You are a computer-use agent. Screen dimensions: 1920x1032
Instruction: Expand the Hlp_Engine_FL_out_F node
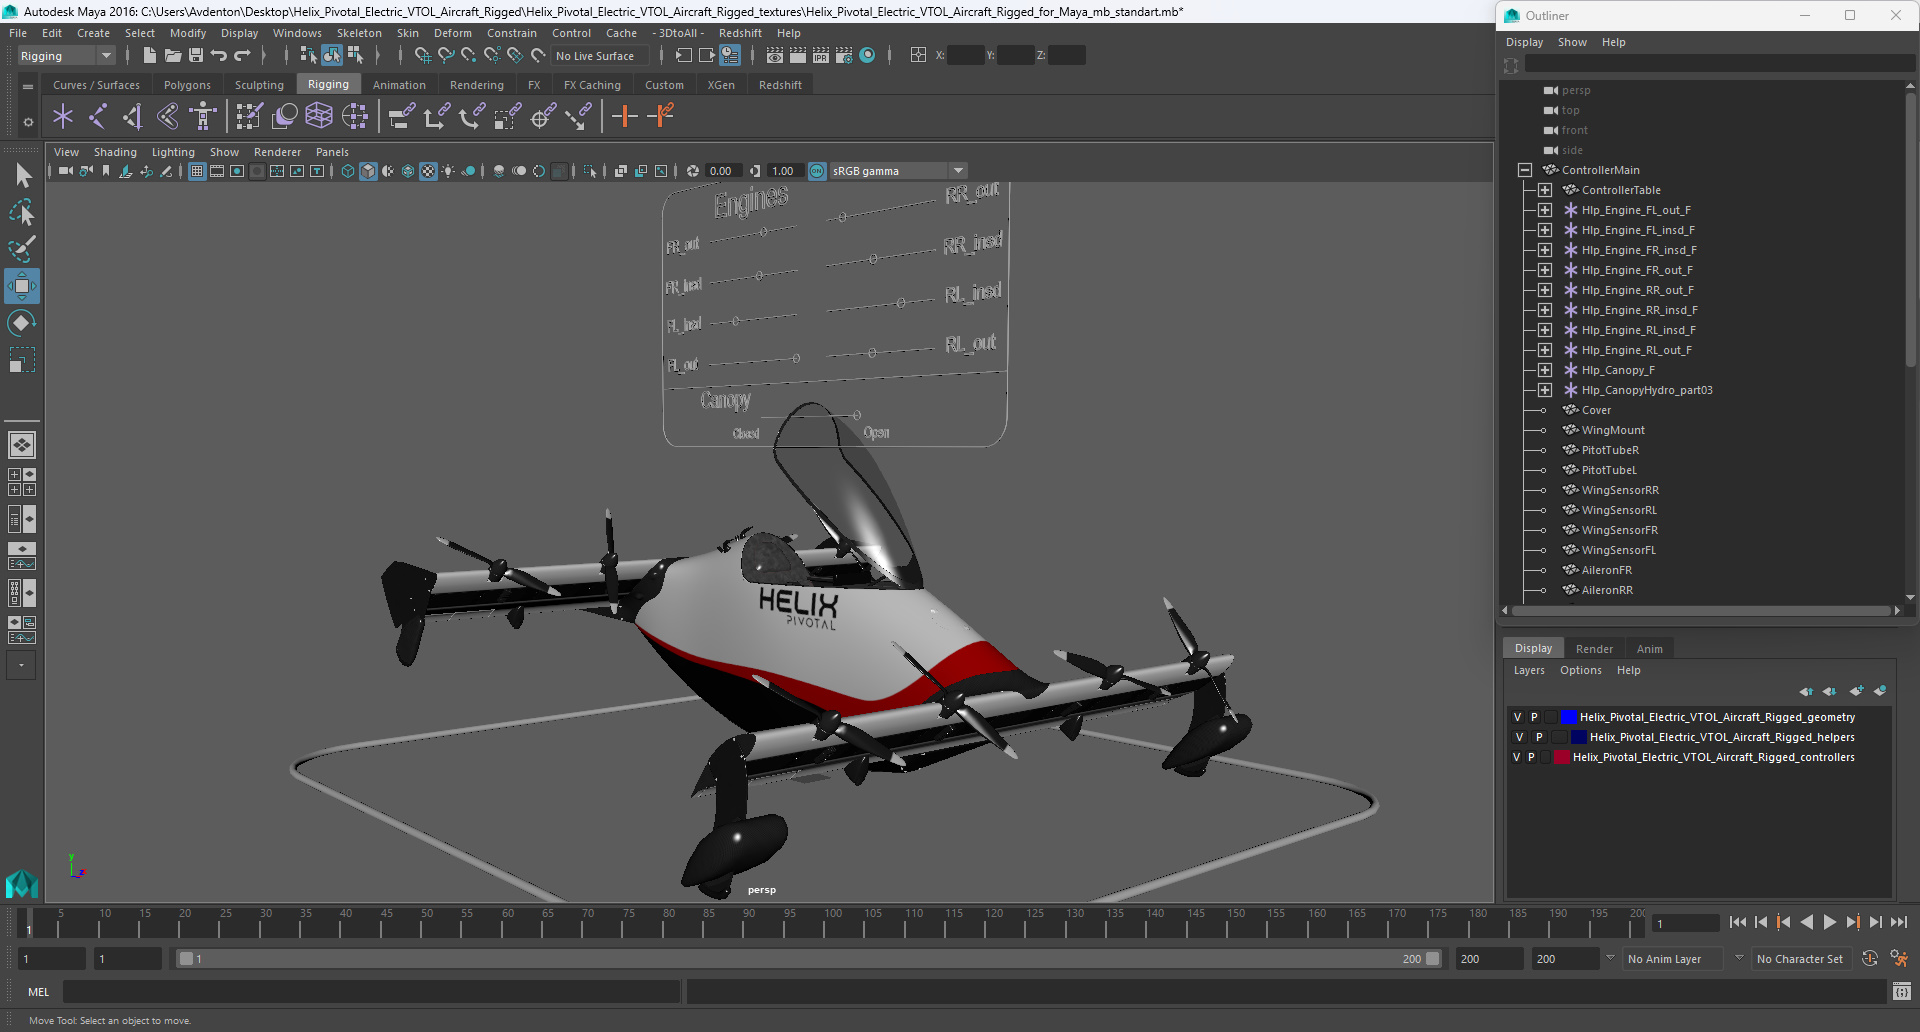click(x=1545, y=210)
